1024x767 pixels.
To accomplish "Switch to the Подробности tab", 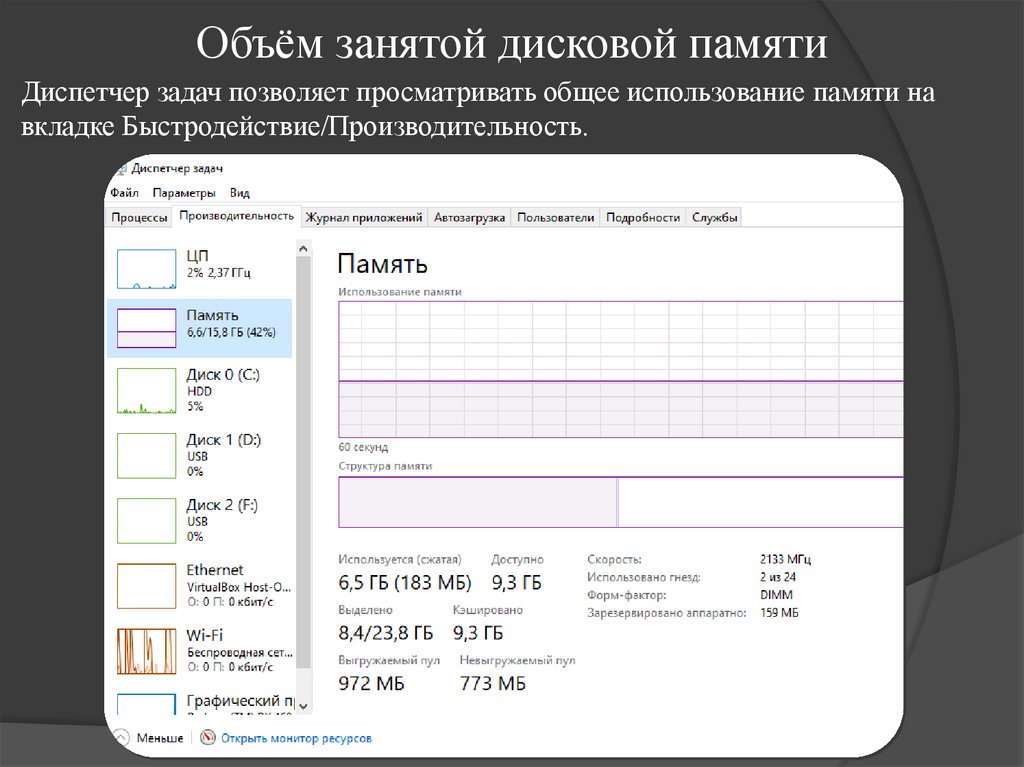I will tap(641, 216).
